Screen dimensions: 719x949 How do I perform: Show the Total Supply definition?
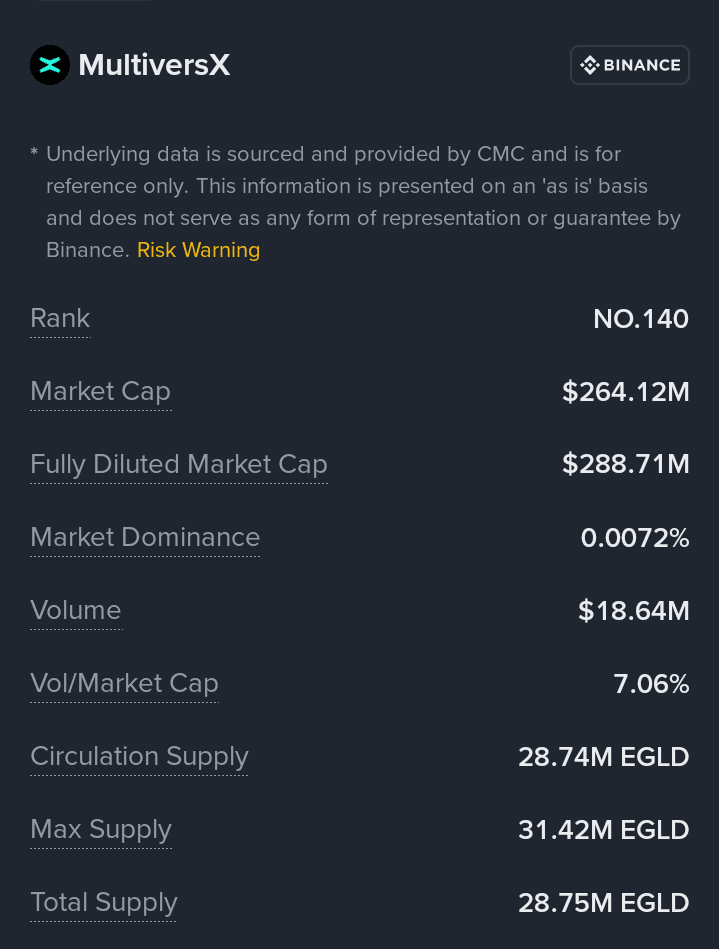103,903
